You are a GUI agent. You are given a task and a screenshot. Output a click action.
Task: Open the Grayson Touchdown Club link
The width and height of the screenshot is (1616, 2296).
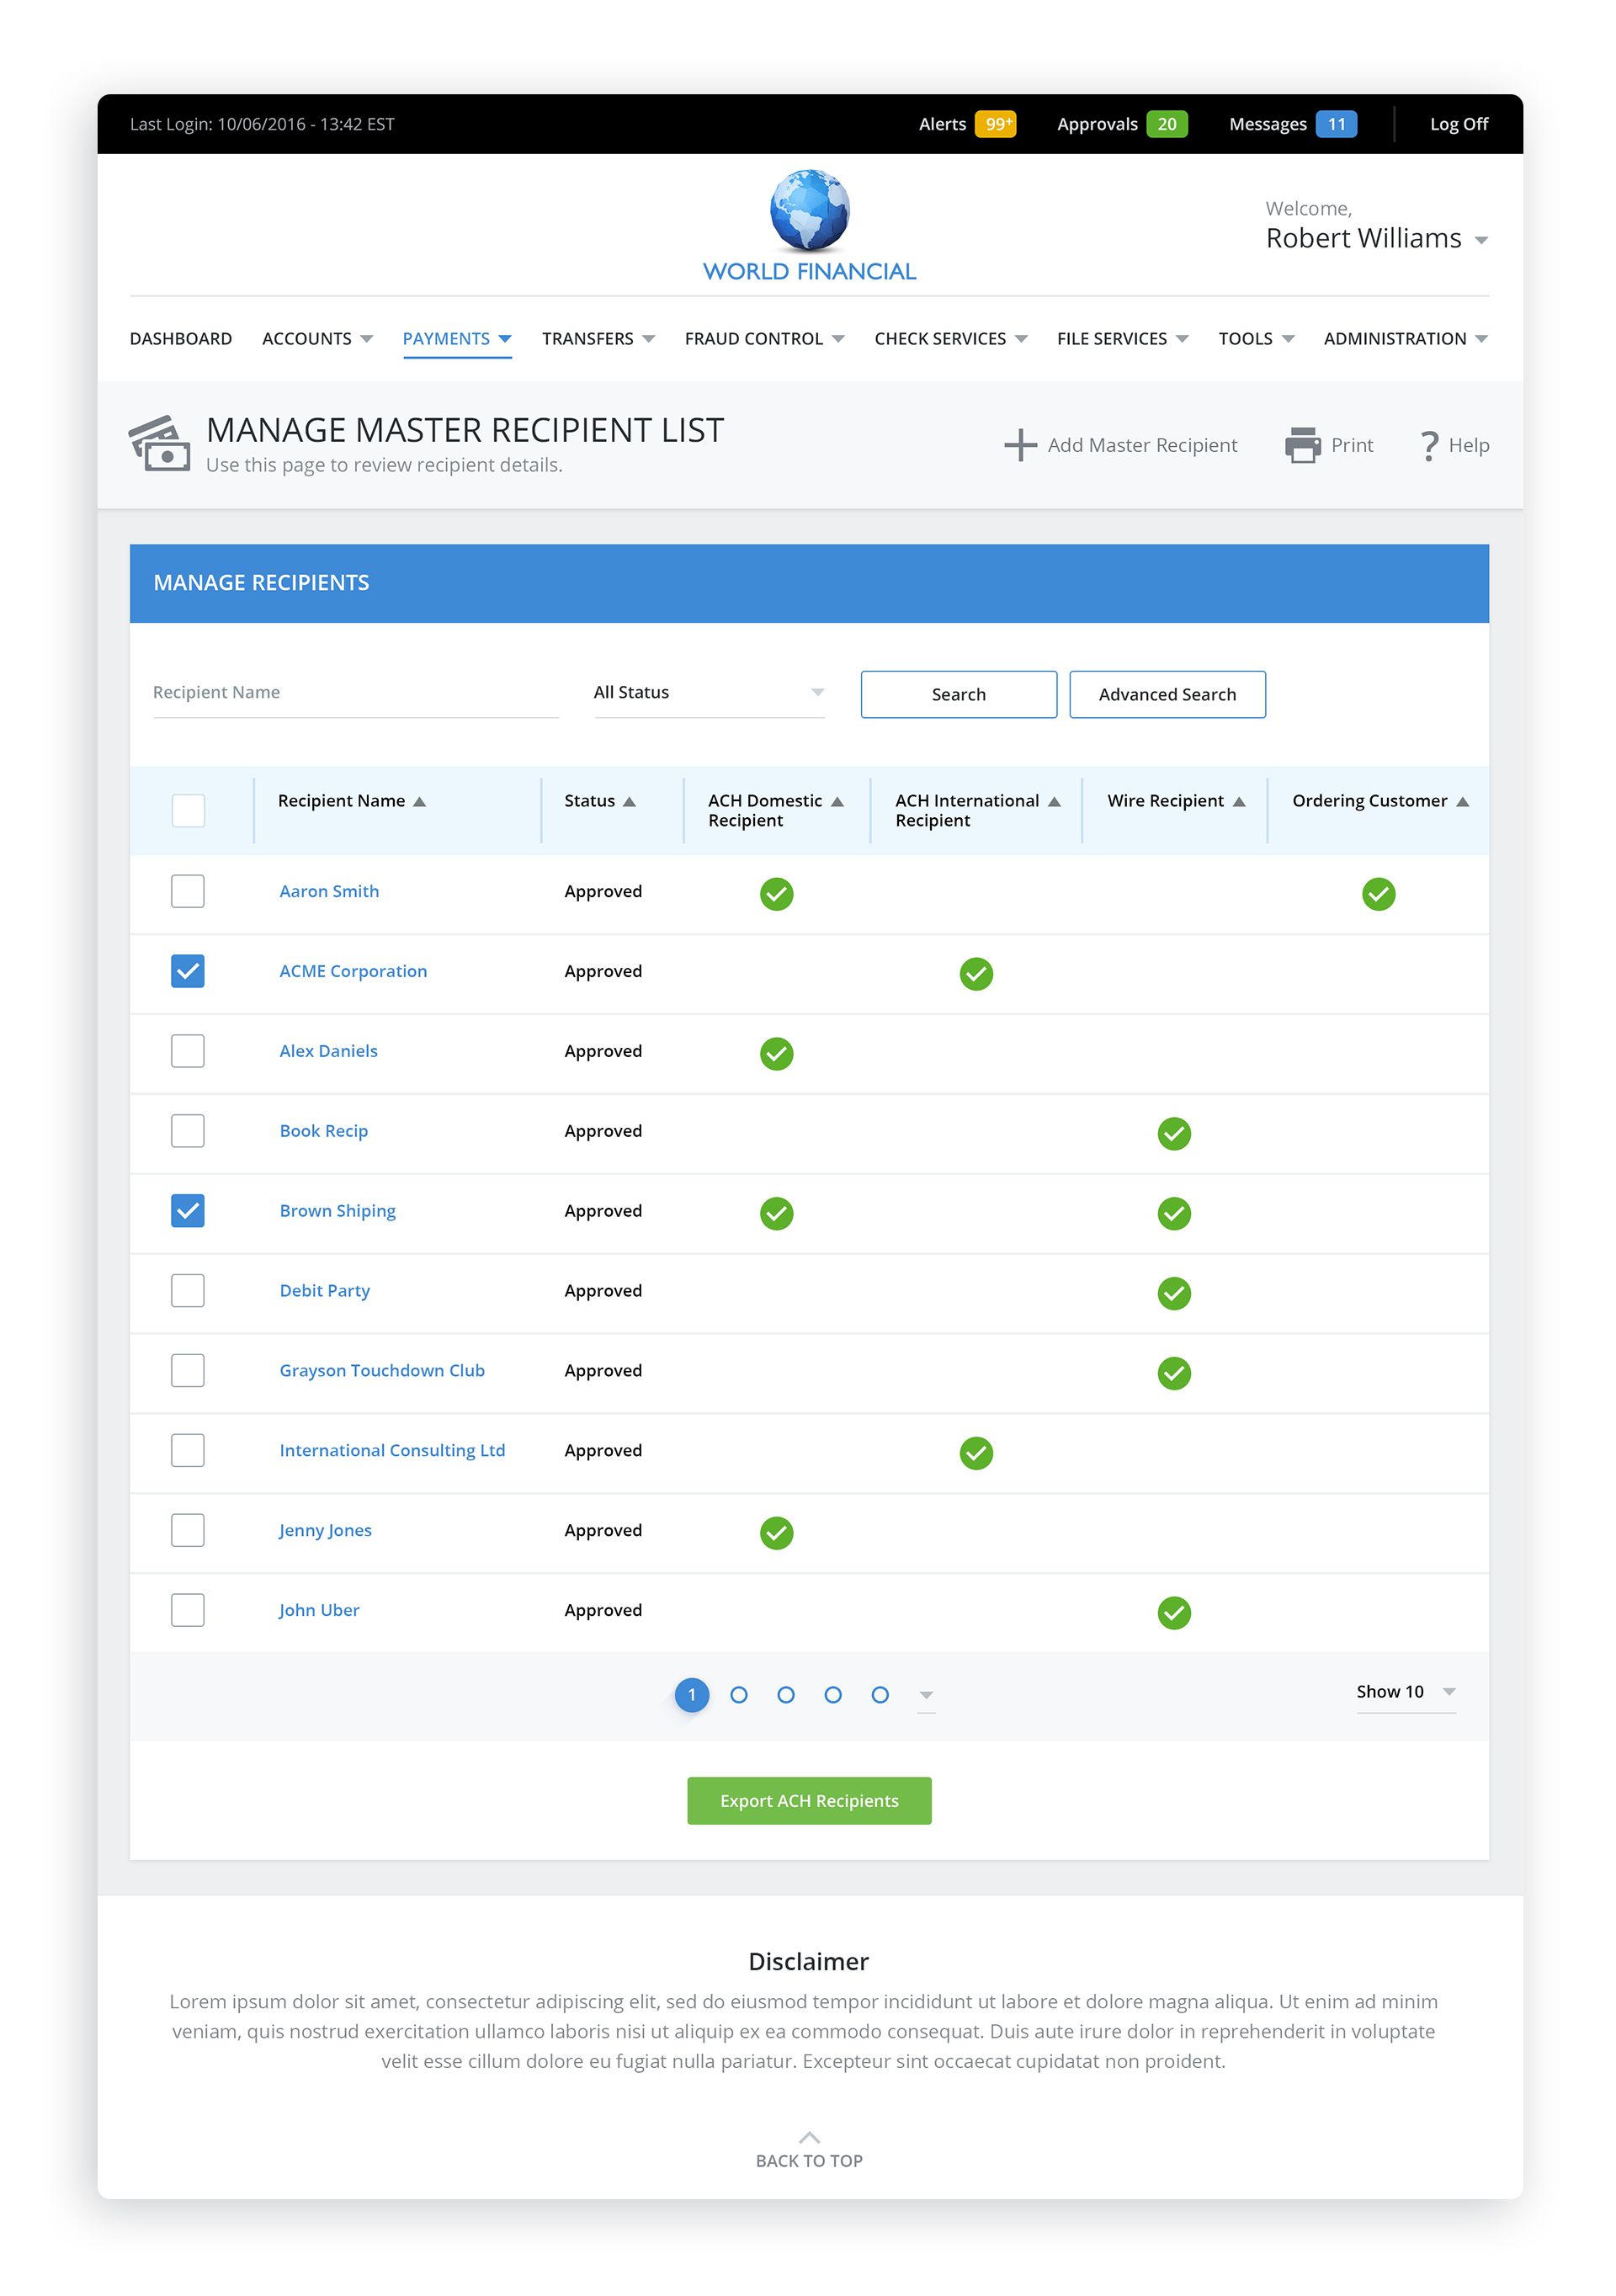[x=382, y=1371]
